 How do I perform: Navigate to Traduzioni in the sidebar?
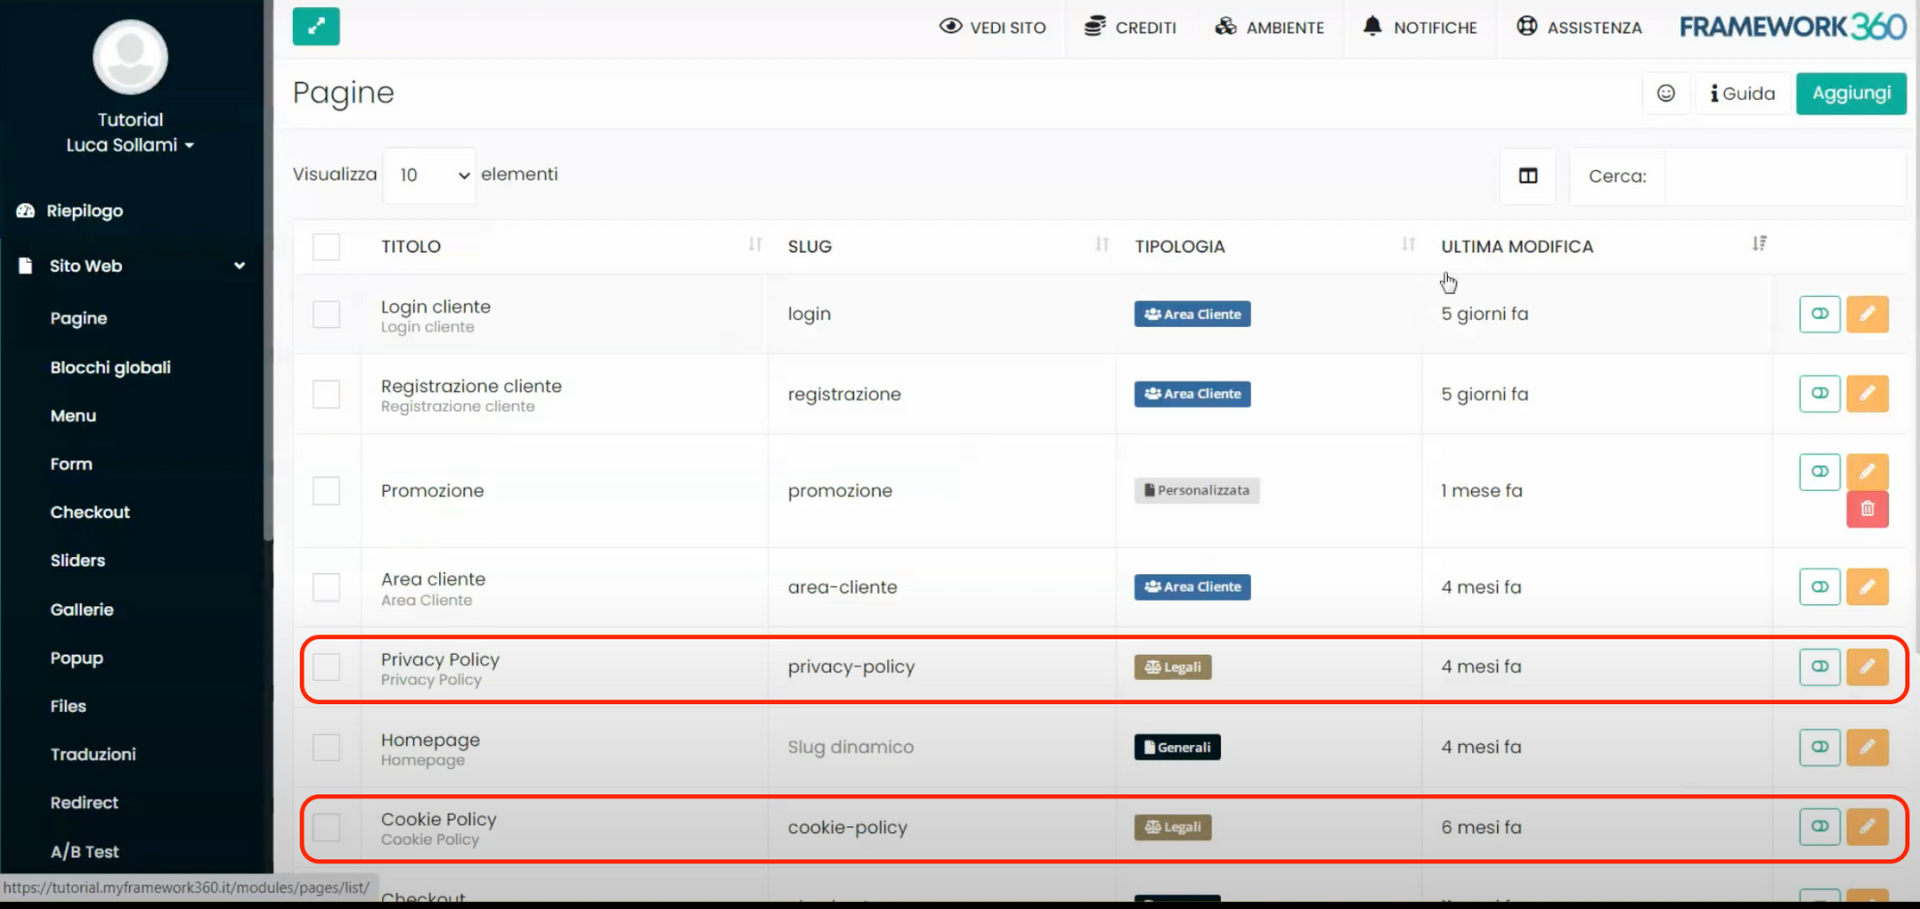click(x=93, y=754)
